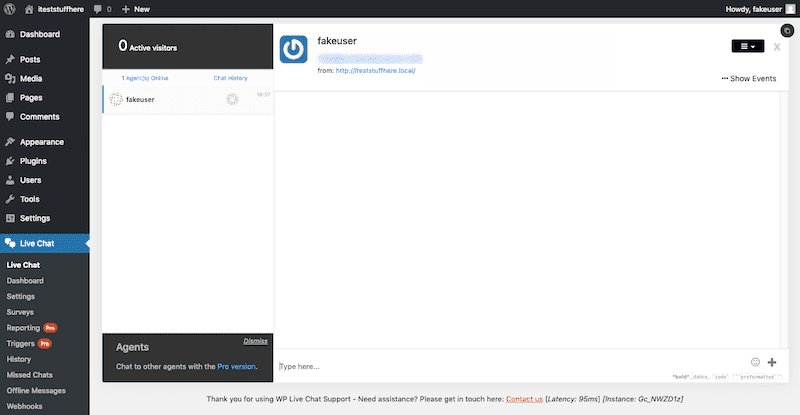Open Live Chat submenu item

(23, 265)
